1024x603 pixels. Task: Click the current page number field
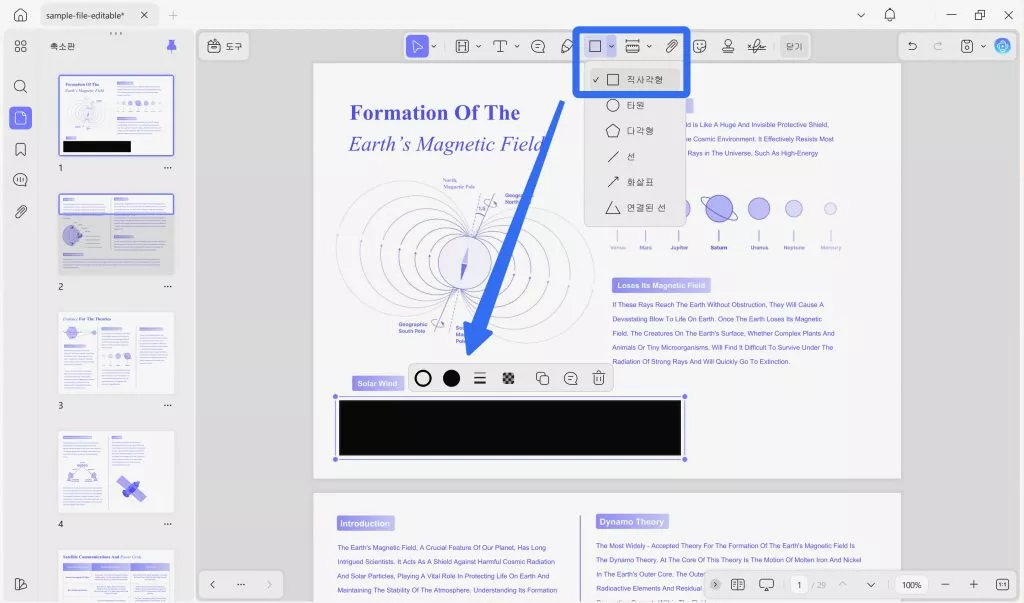[x=799, y=585]
